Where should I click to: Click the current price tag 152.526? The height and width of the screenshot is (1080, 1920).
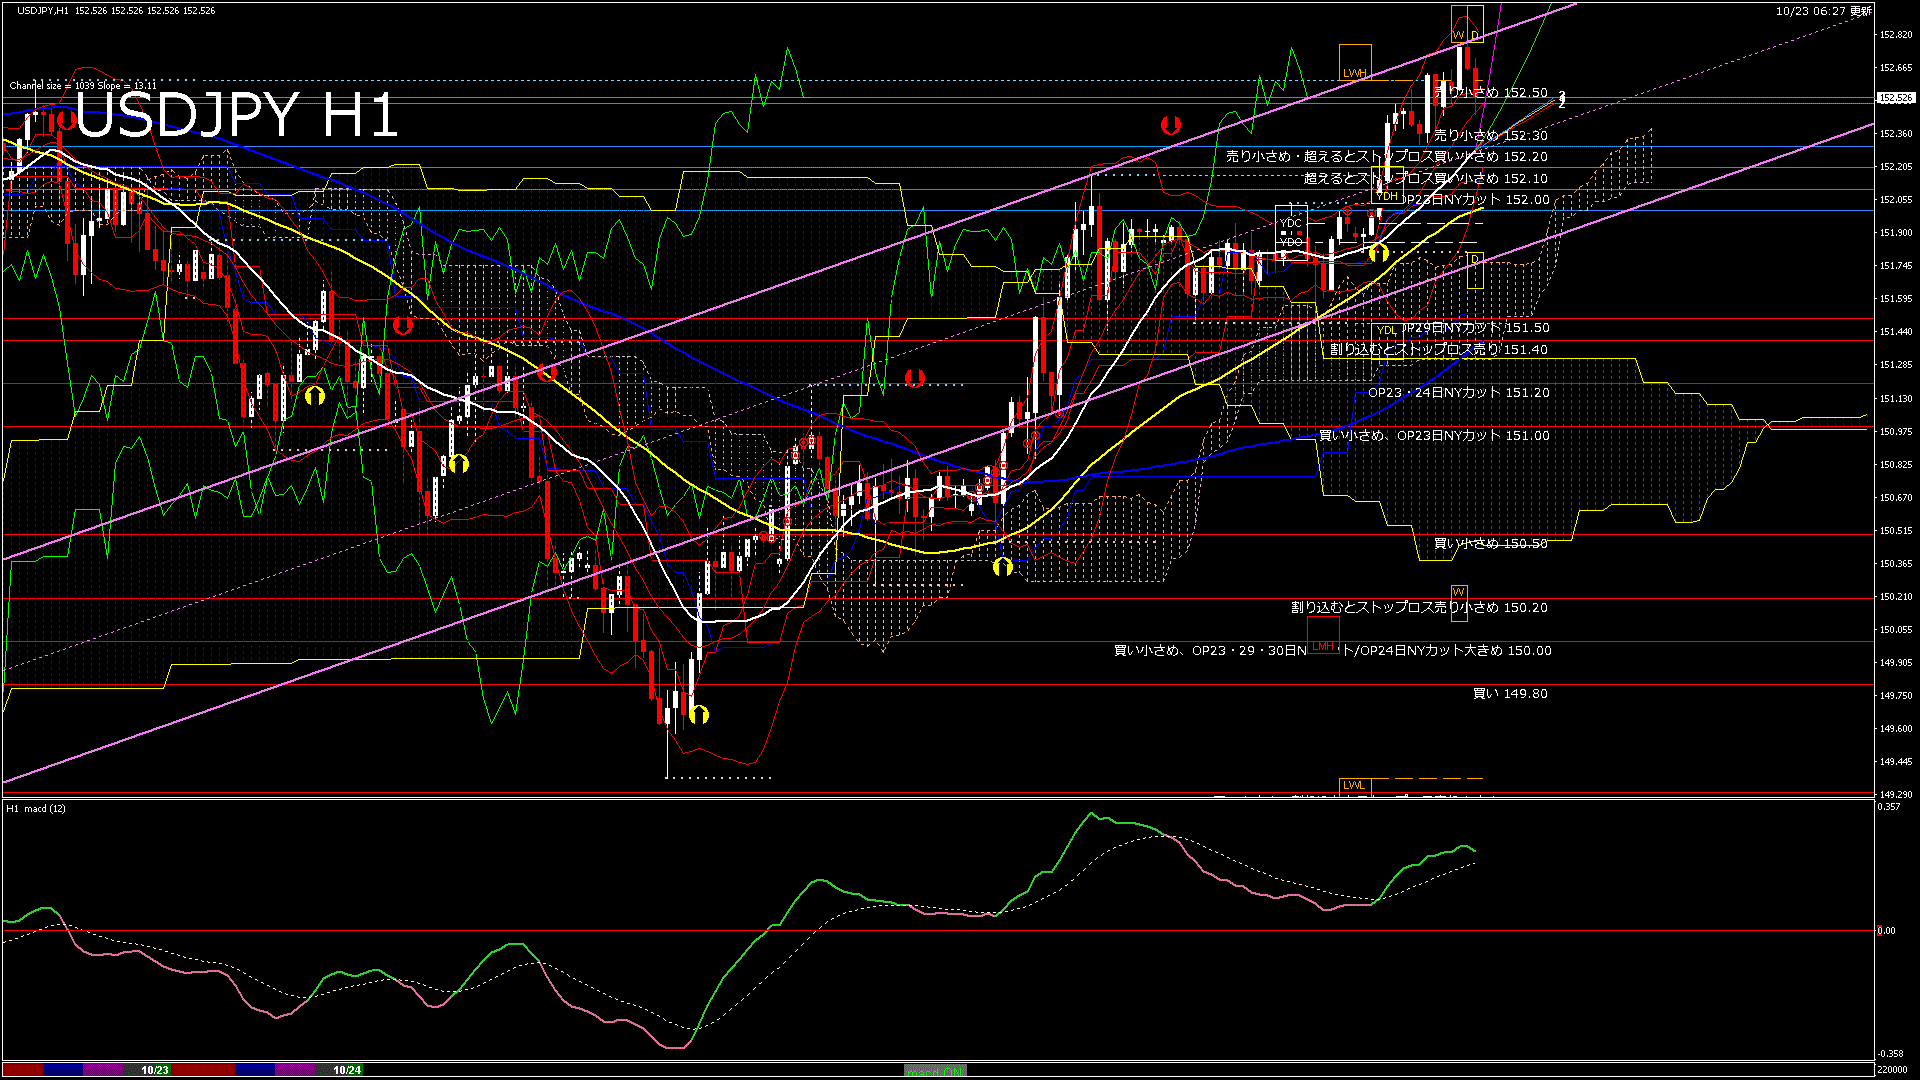point(1896,98)
